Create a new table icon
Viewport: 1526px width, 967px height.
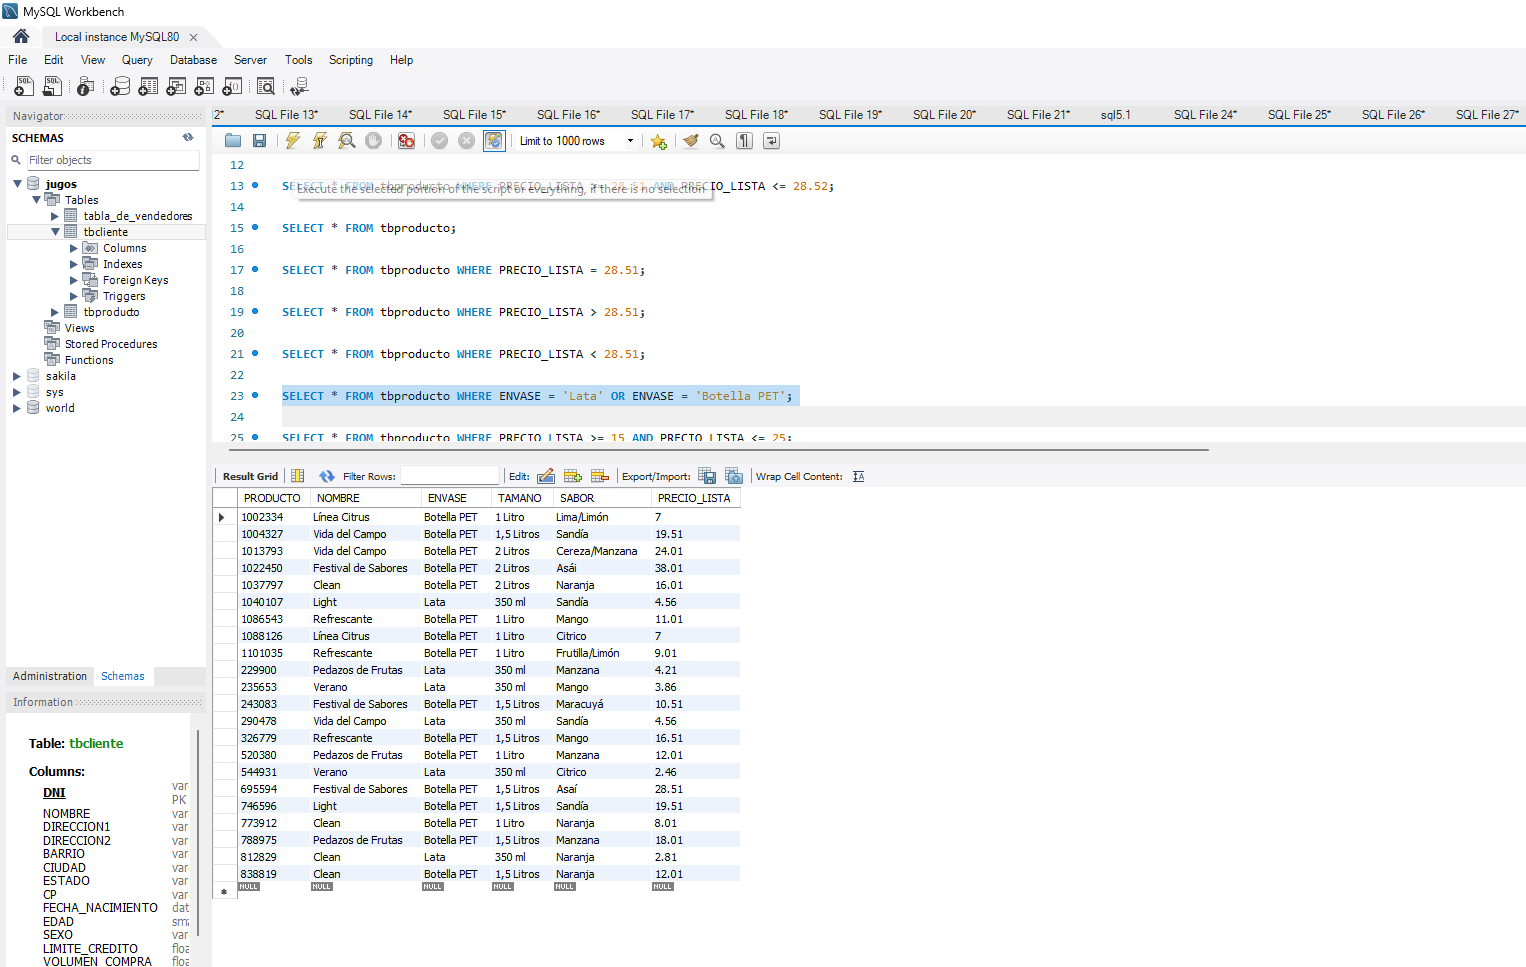(148, 87)
